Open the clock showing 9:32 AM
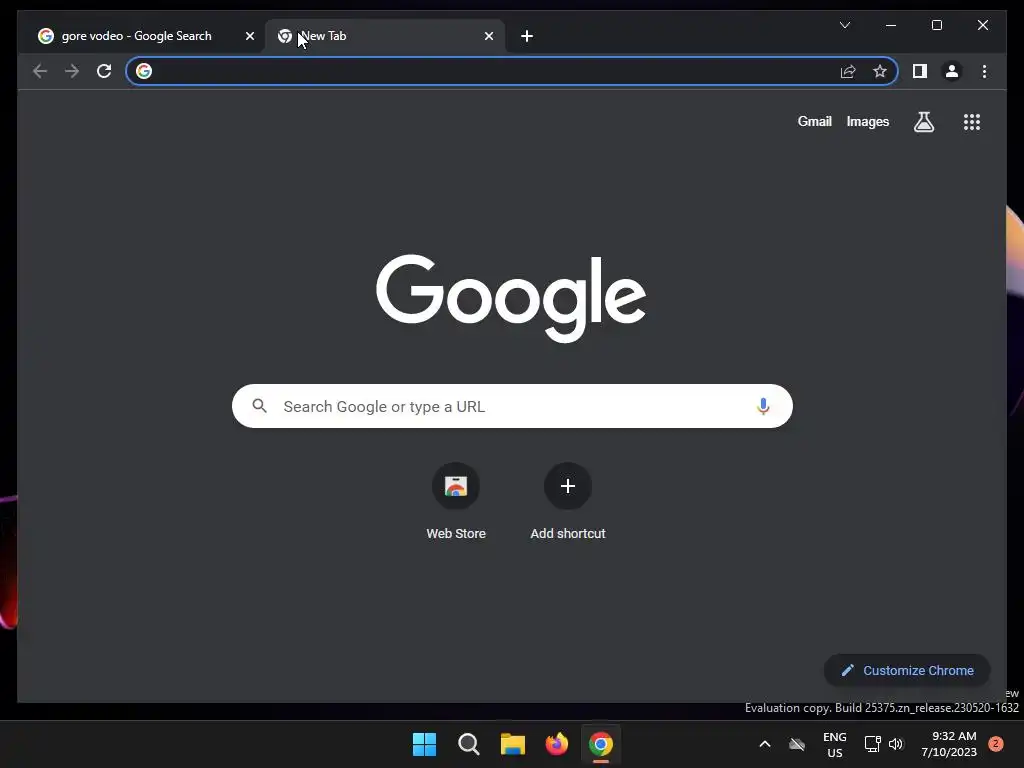 (x=949, y=744)
